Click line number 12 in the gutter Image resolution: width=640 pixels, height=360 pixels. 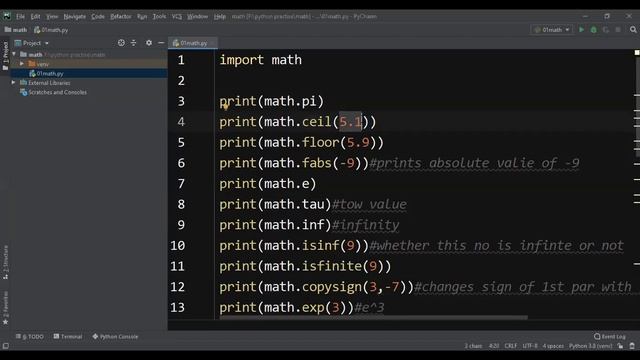click(178, 287)
